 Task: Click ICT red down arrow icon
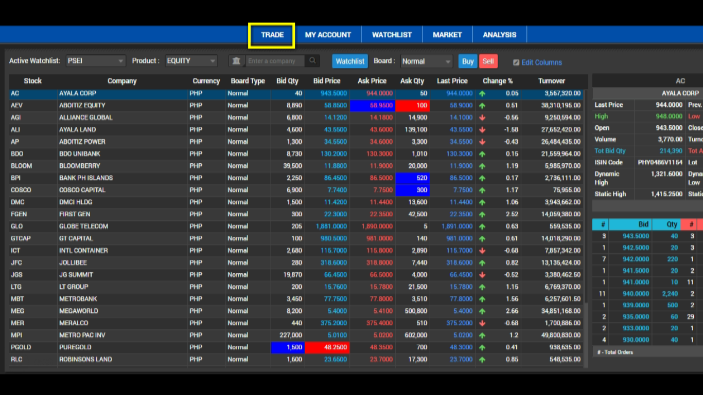482,251
